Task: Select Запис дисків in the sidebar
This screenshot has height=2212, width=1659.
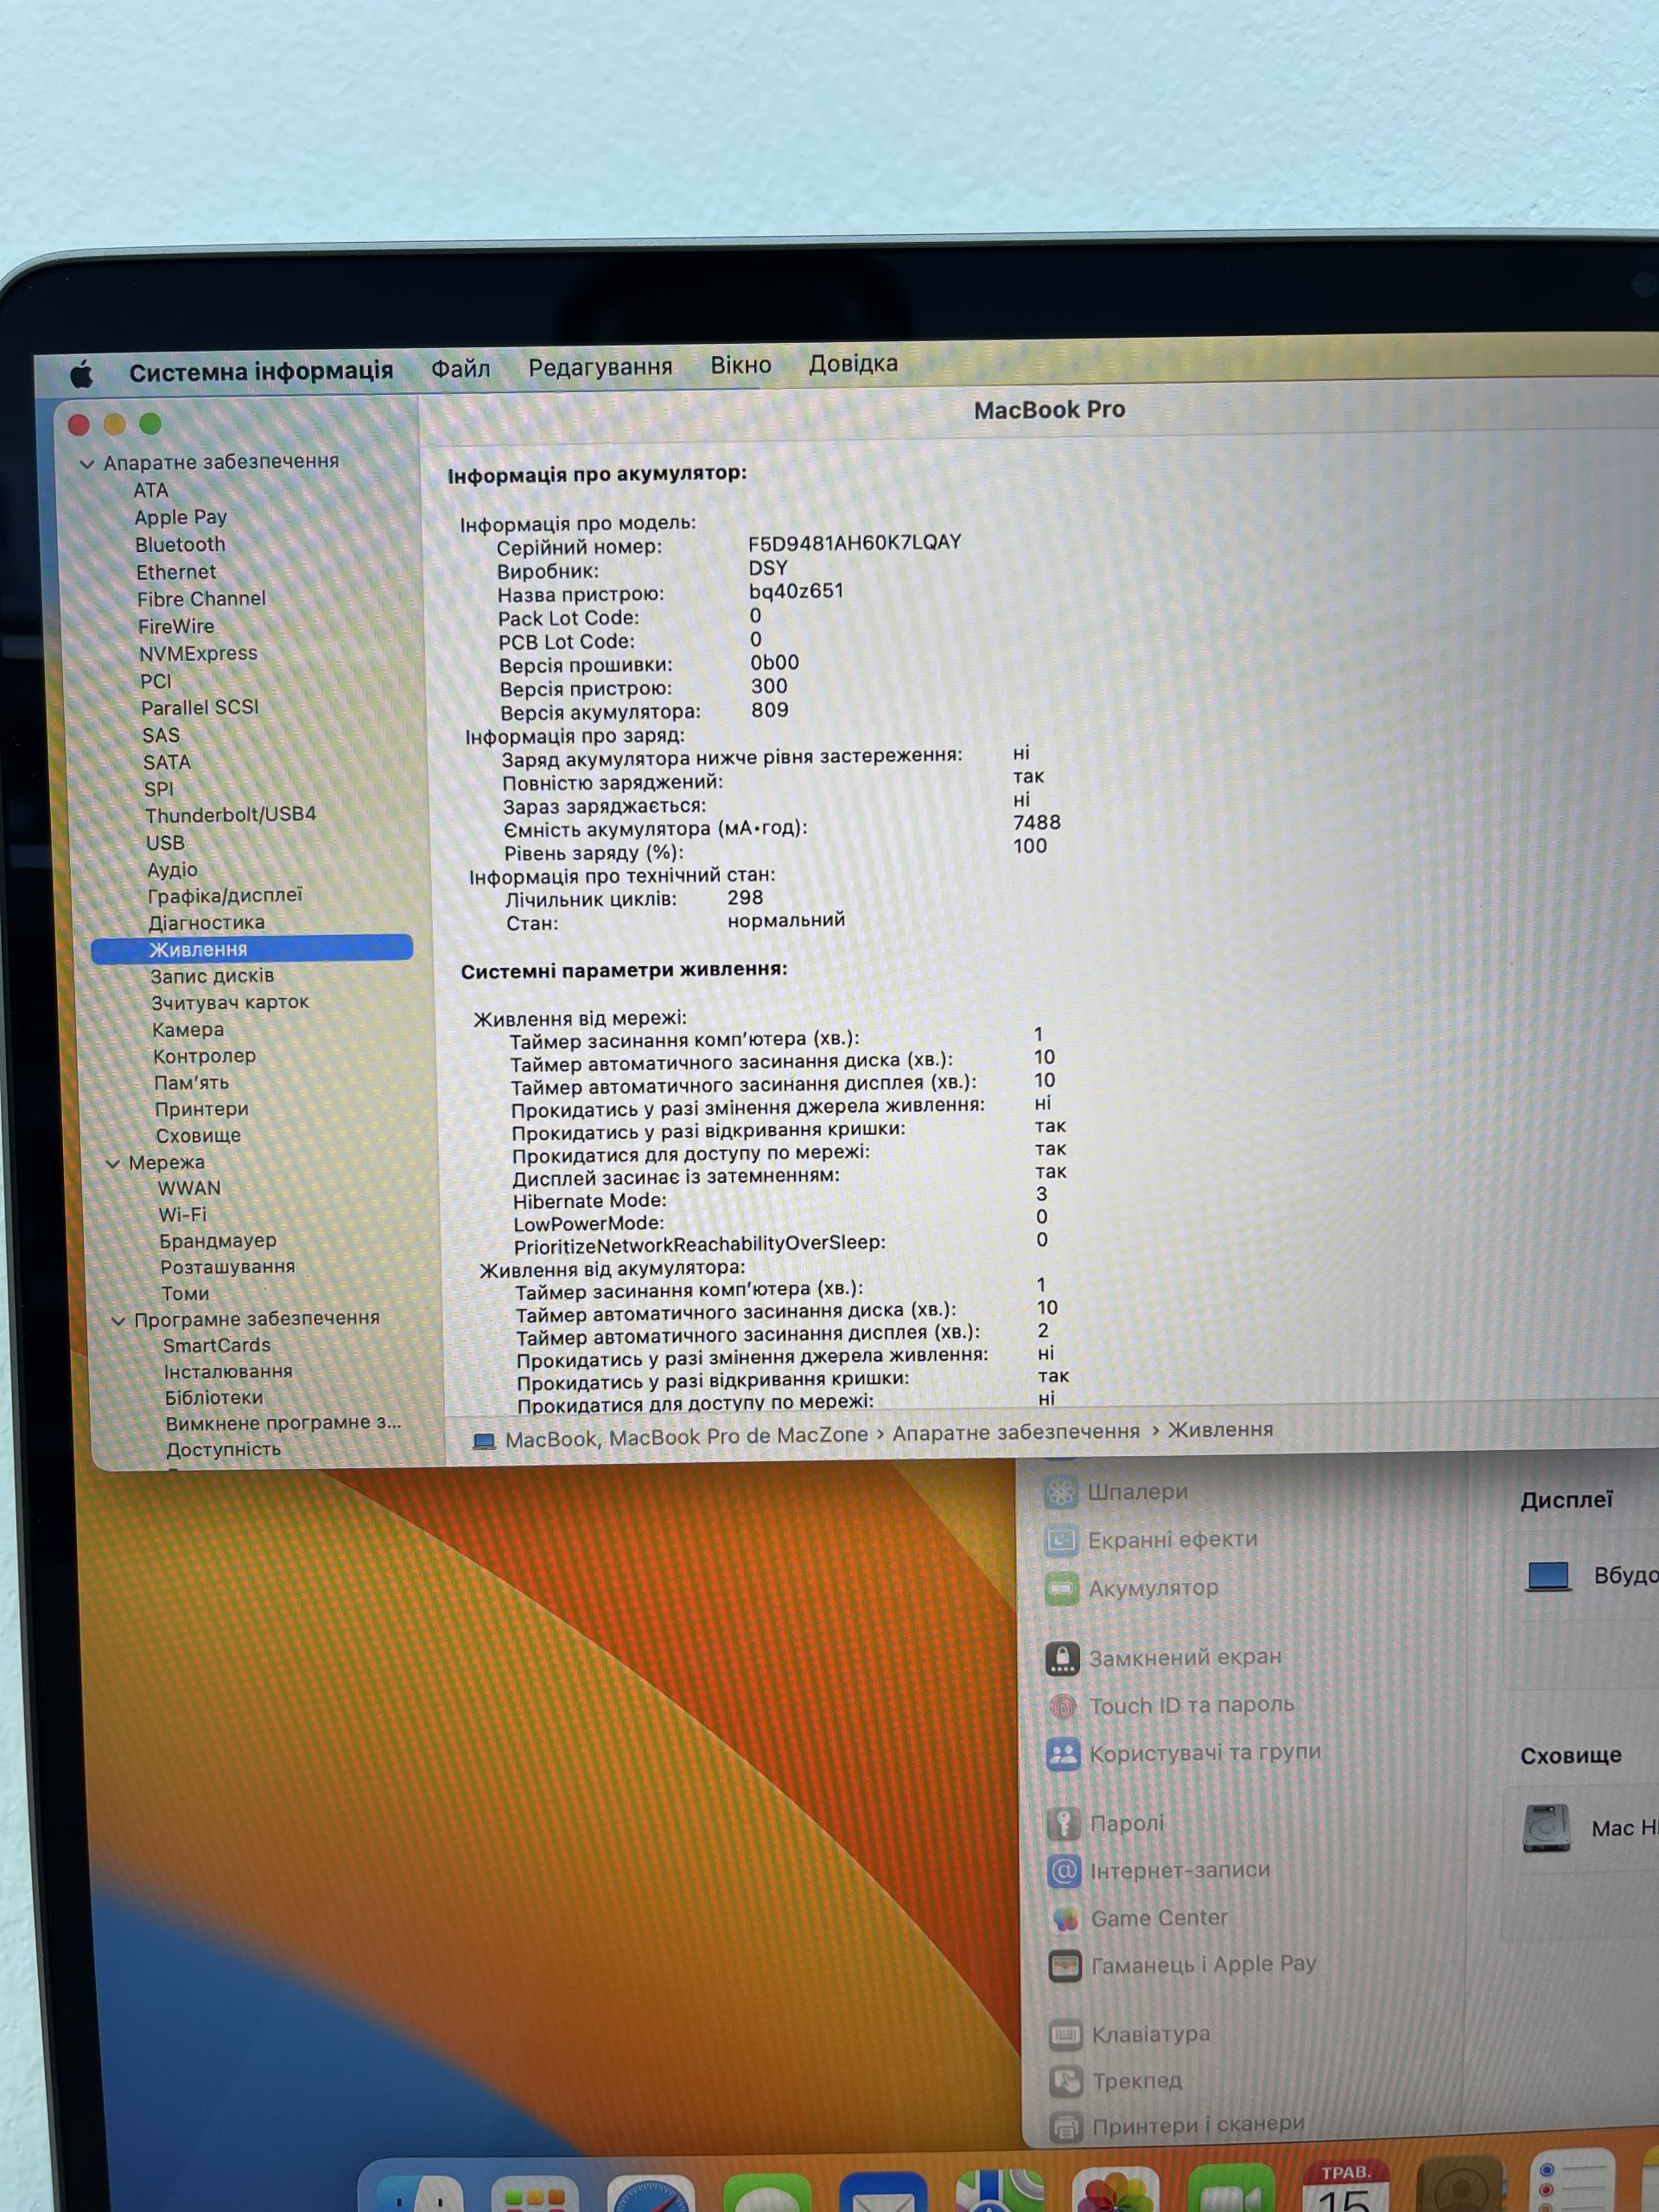Action: tap(212, 976)
